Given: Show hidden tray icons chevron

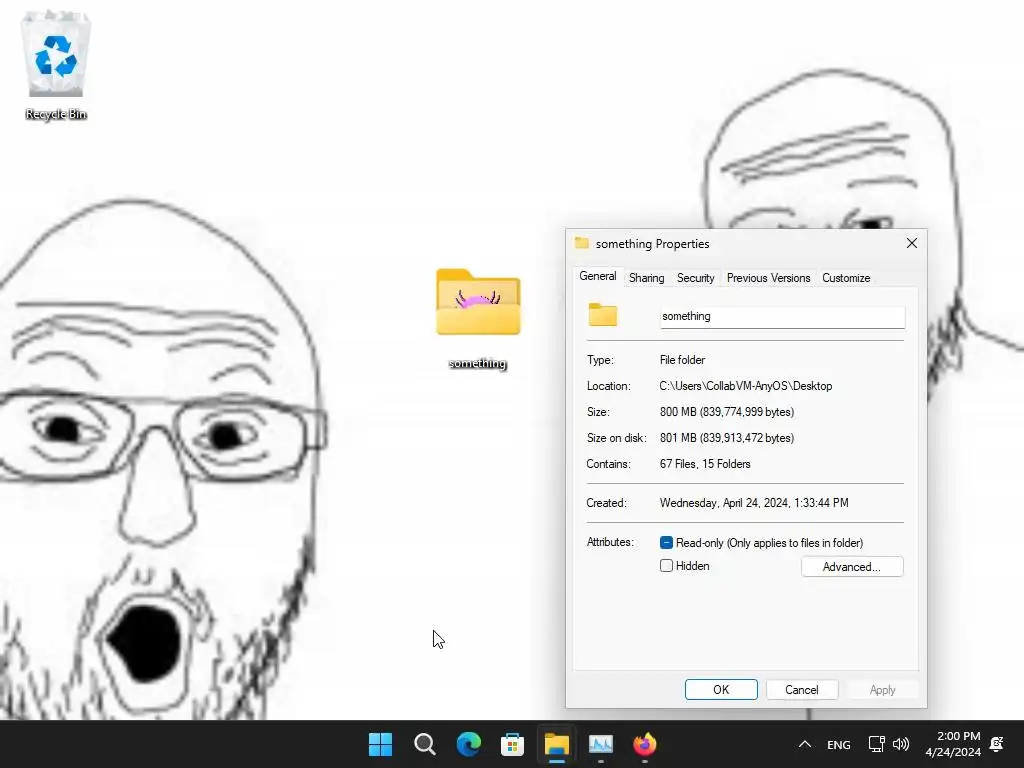Looking at the screenshot, I should (805, 744).
